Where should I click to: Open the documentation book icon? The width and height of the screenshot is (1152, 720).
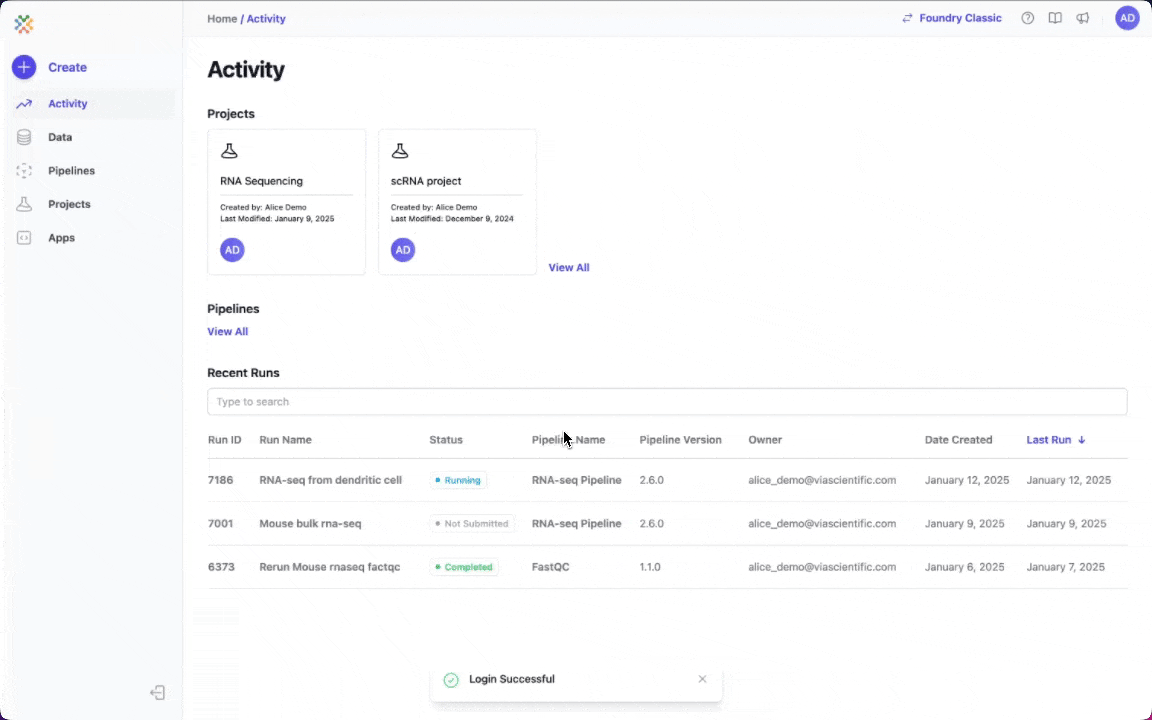point(1055,18)
